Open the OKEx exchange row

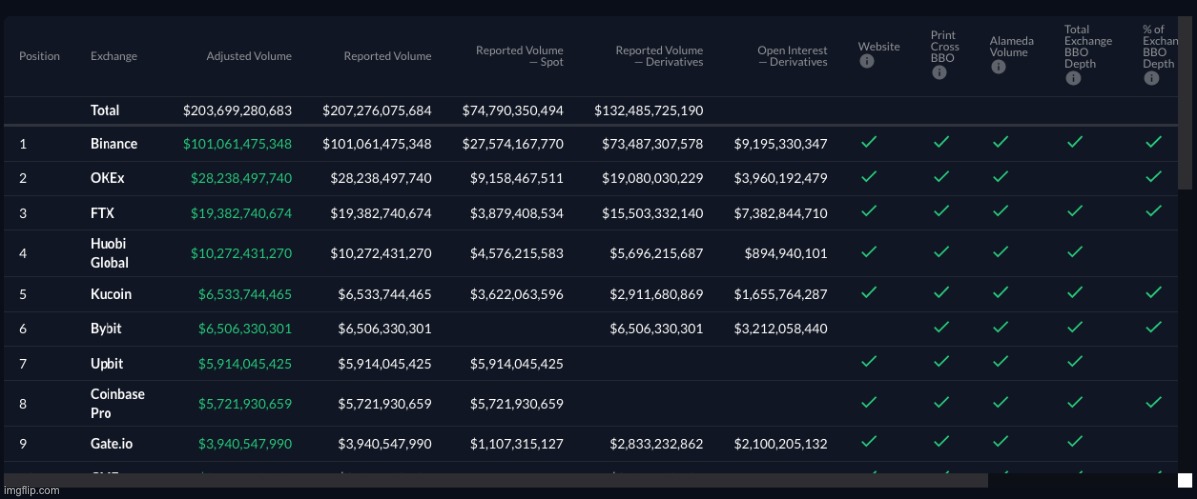591,178
